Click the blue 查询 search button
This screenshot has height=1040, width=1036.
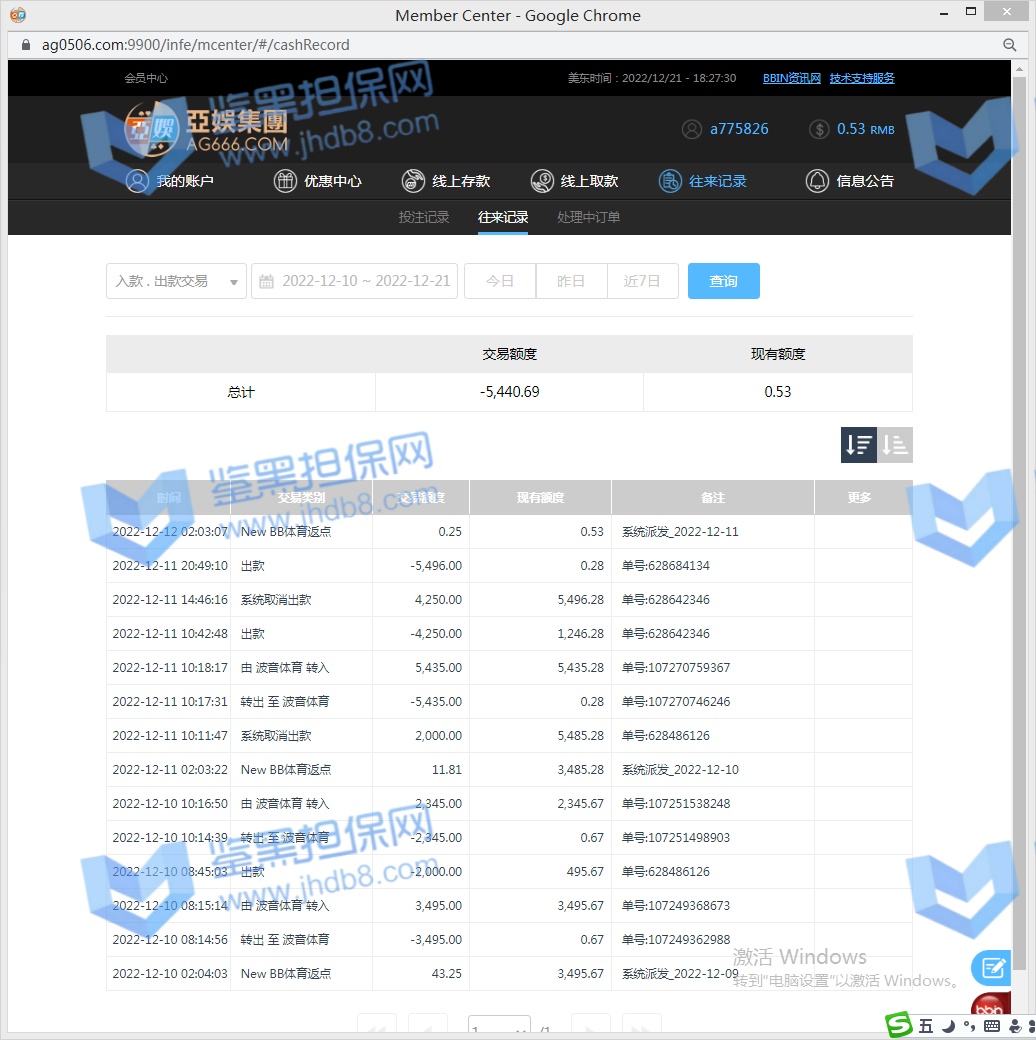(x=723, y=281)
